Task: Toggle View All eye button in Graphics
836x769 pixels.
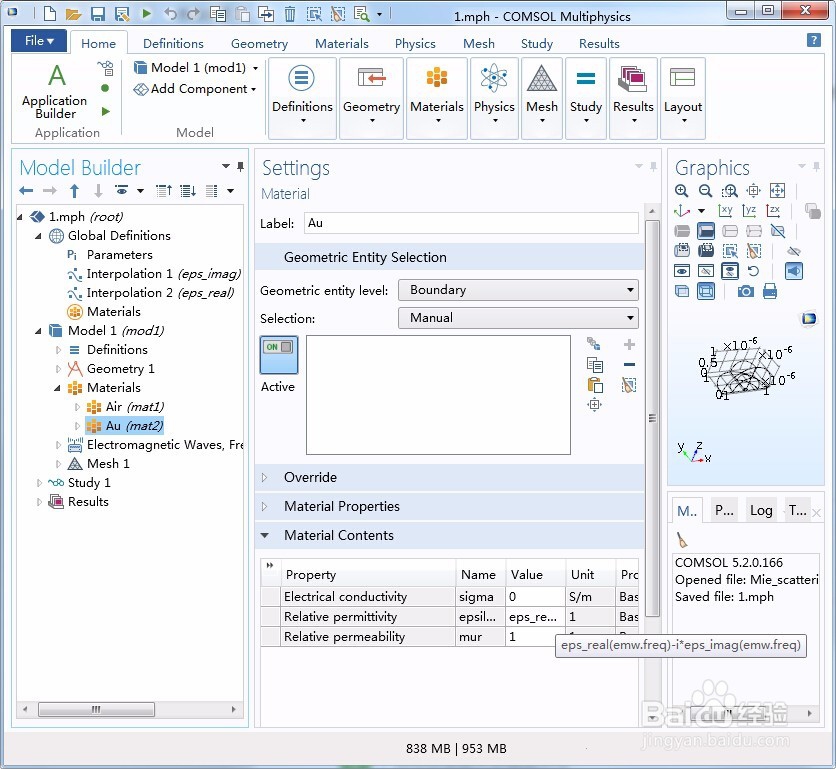Action: pos(729,271)
